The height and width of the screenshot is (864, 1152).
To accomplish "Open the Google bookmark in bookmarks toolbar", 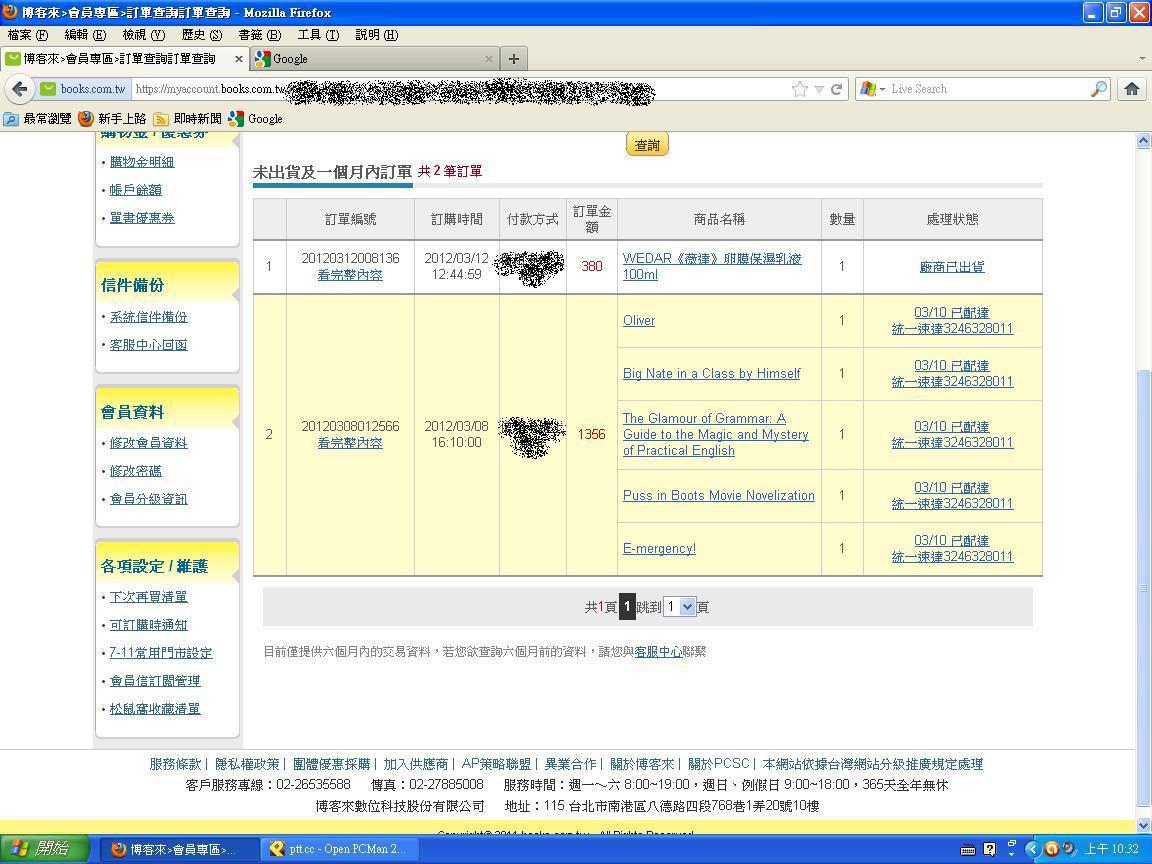I will click(x=256, y=119).
